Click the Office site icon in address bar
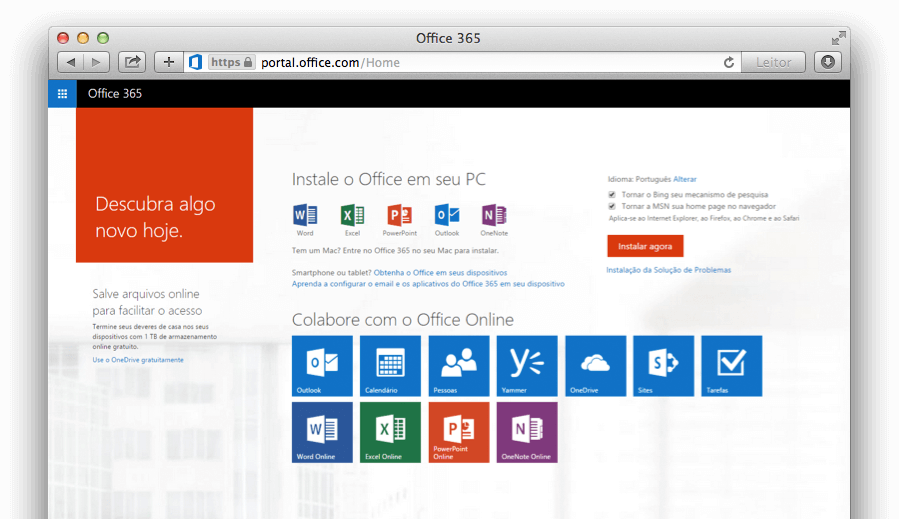 (196, 62)
